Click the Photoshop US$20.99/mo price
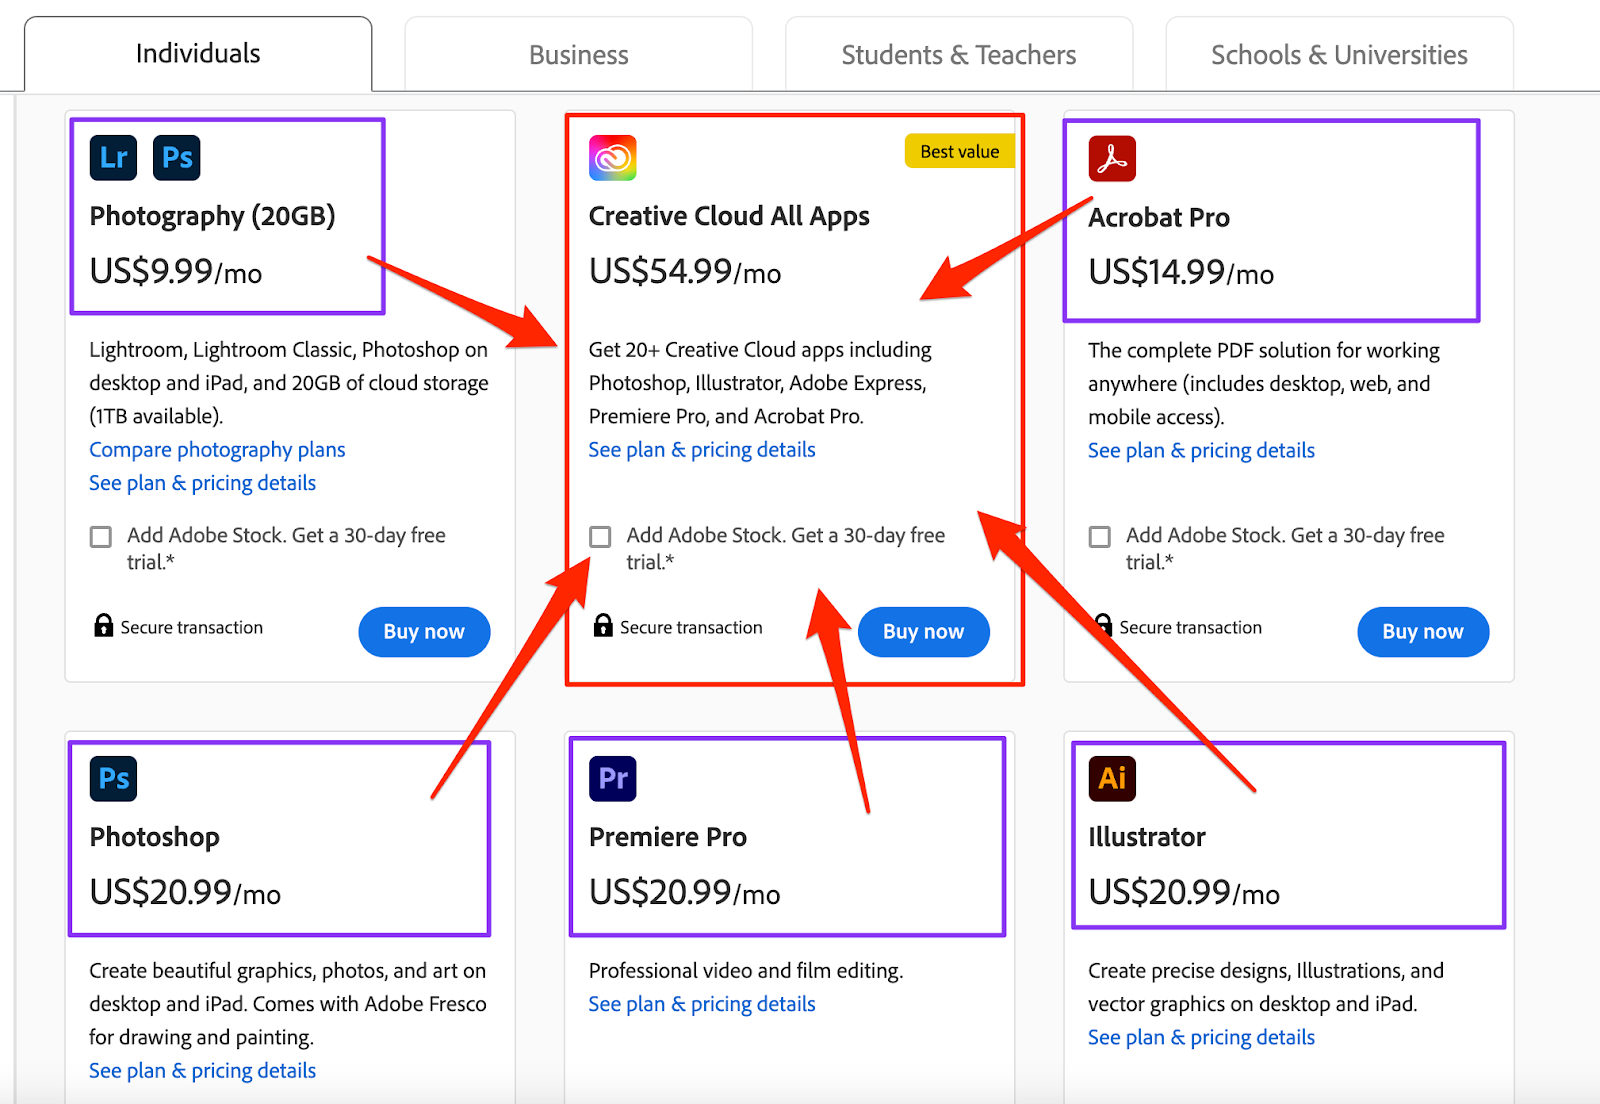This screenshot has height=1104, width=1600. [185, 892]
